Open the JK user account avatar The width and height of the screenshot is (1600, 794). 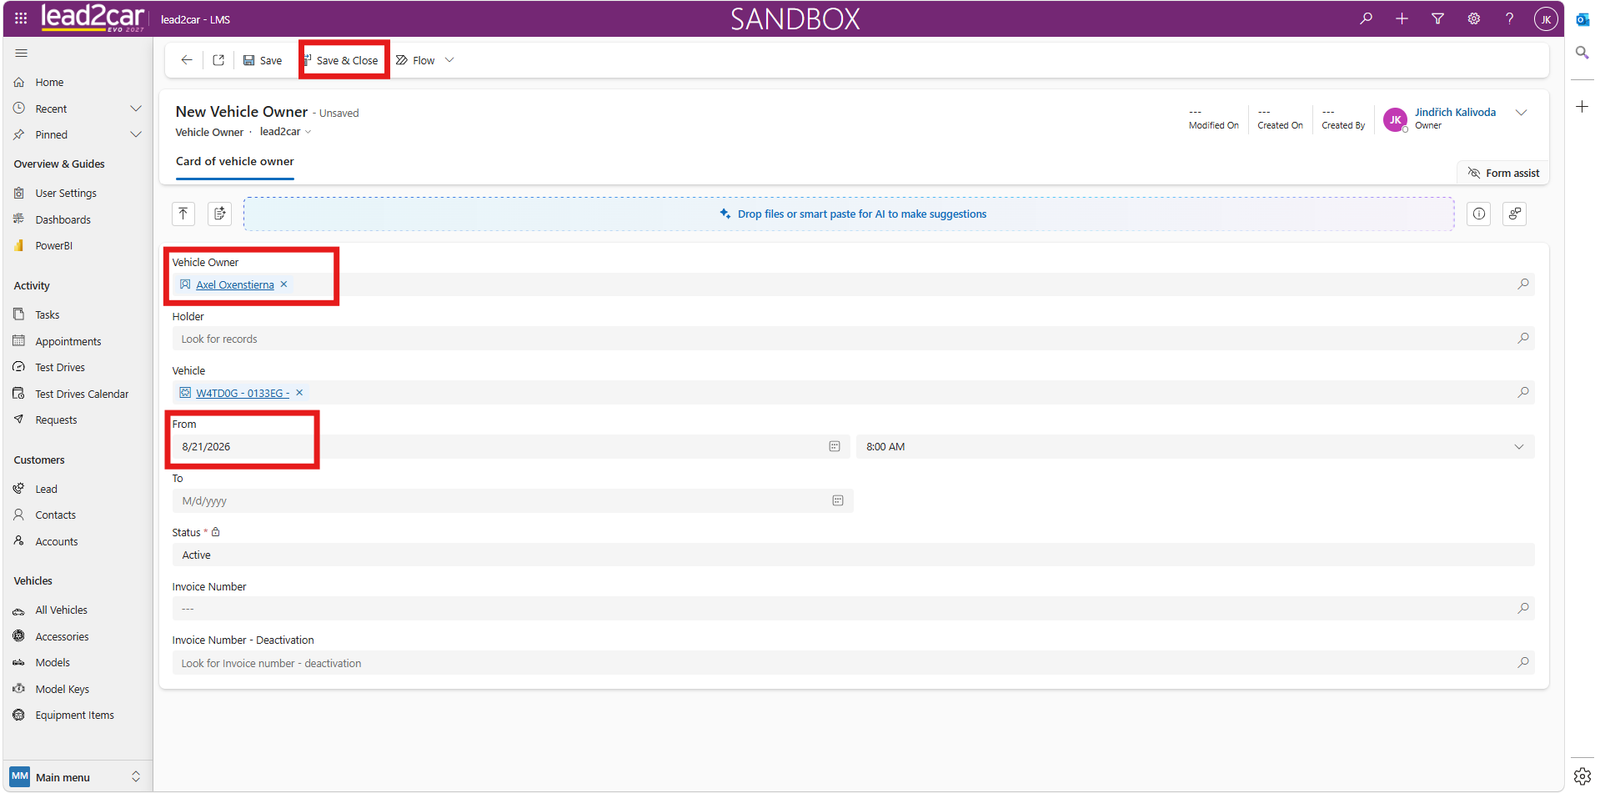1546,19
